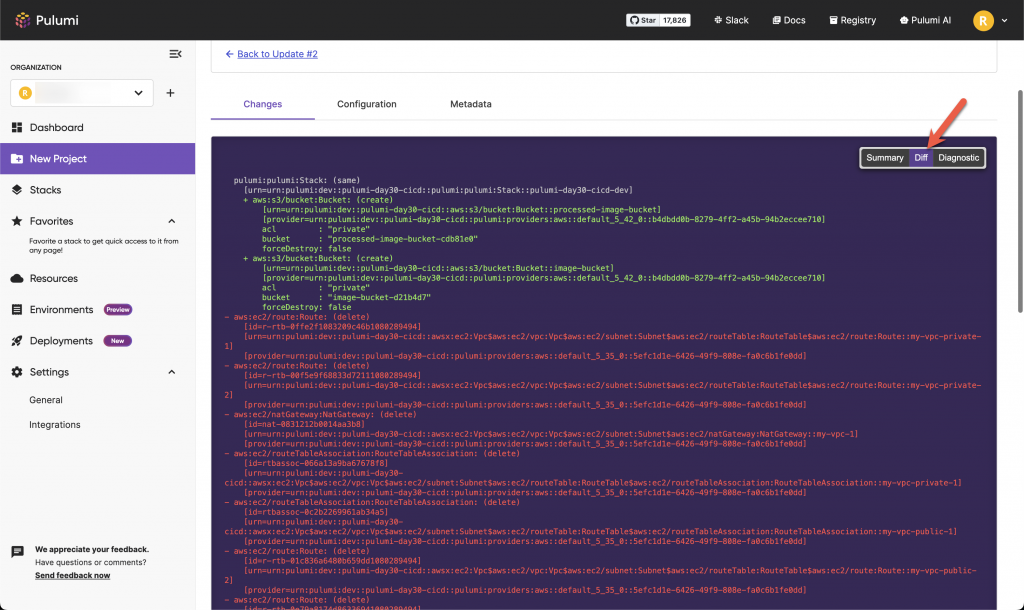This screenshot has height=610, width=1024.
Task: Select the Diff view toggle
Action: [x=921, y=157]
